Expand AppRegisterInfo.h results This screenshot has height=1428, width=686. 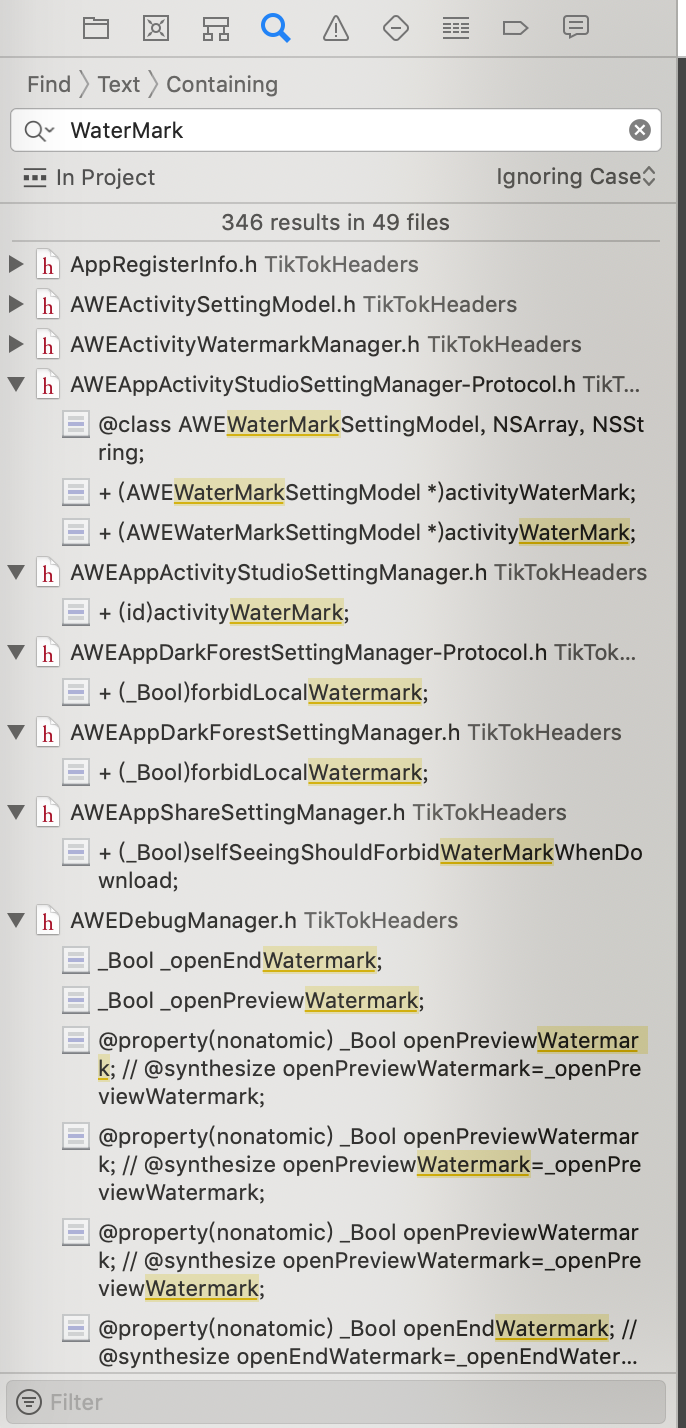click(x=15, y=264)
